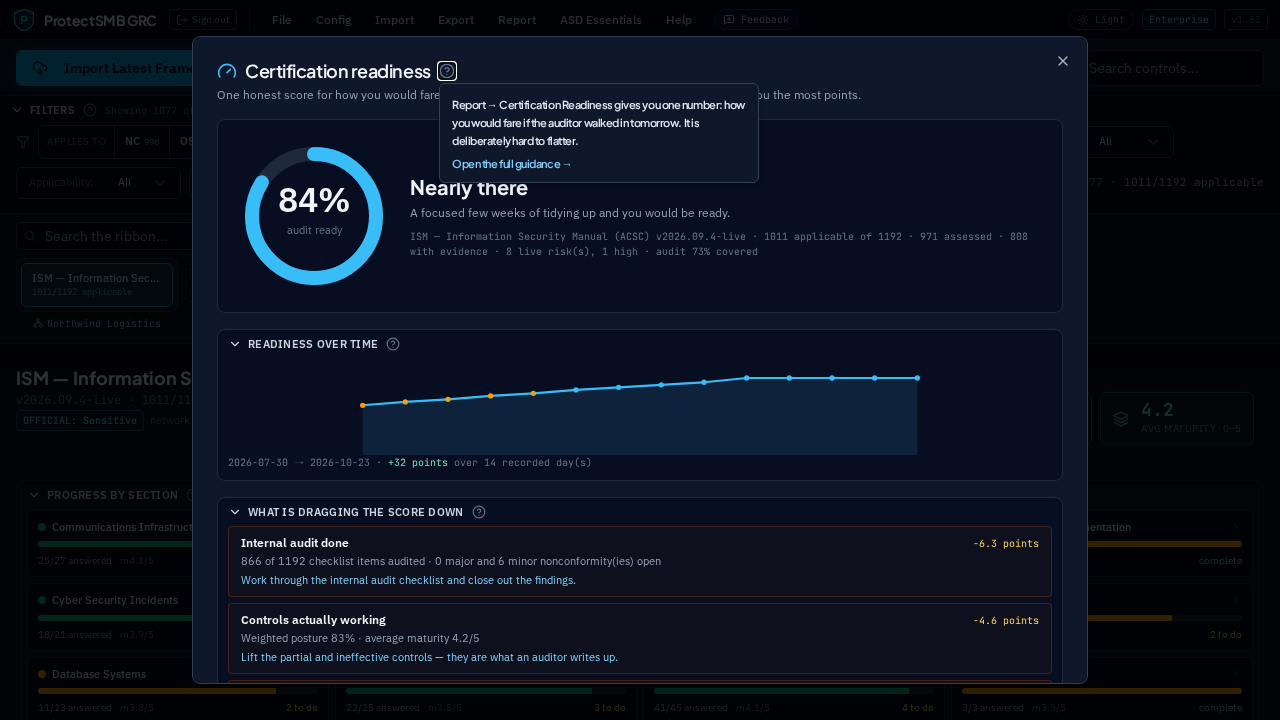
Task: Collapse the Progress by Section panel
Action: pos(34,495)
